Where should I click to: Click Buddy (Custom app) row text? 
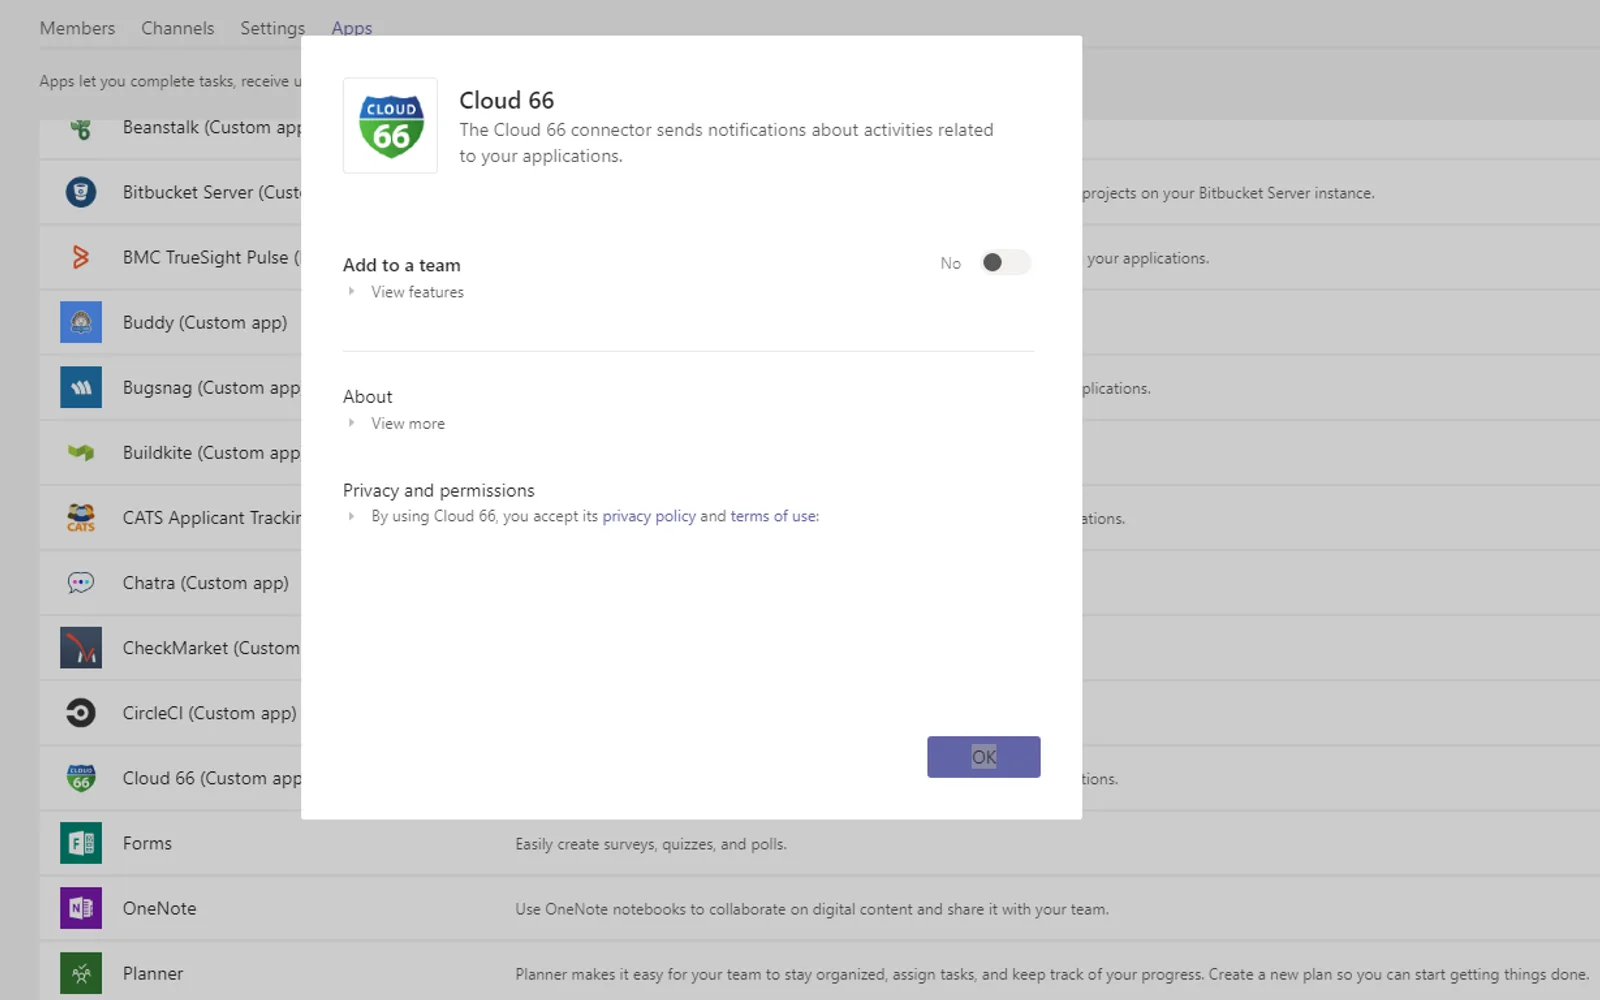click(x=204, y=323)
